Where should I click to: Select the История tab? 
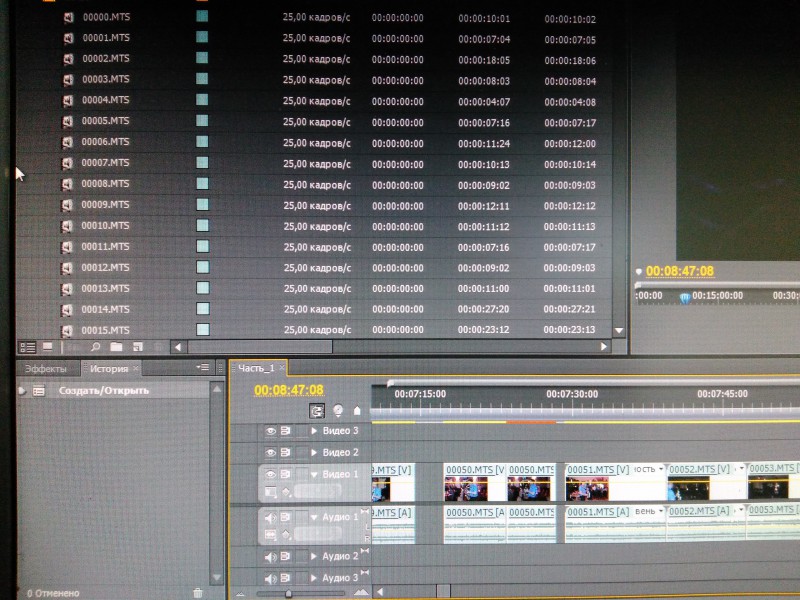109,368
